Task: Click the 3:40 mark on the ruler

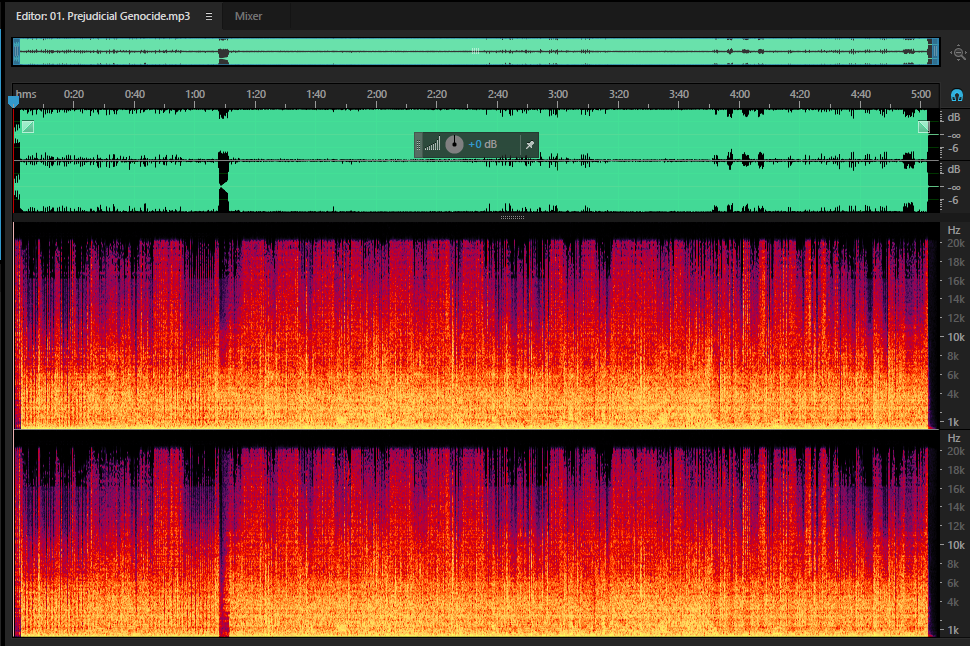Action: click(x=678, y=94)
